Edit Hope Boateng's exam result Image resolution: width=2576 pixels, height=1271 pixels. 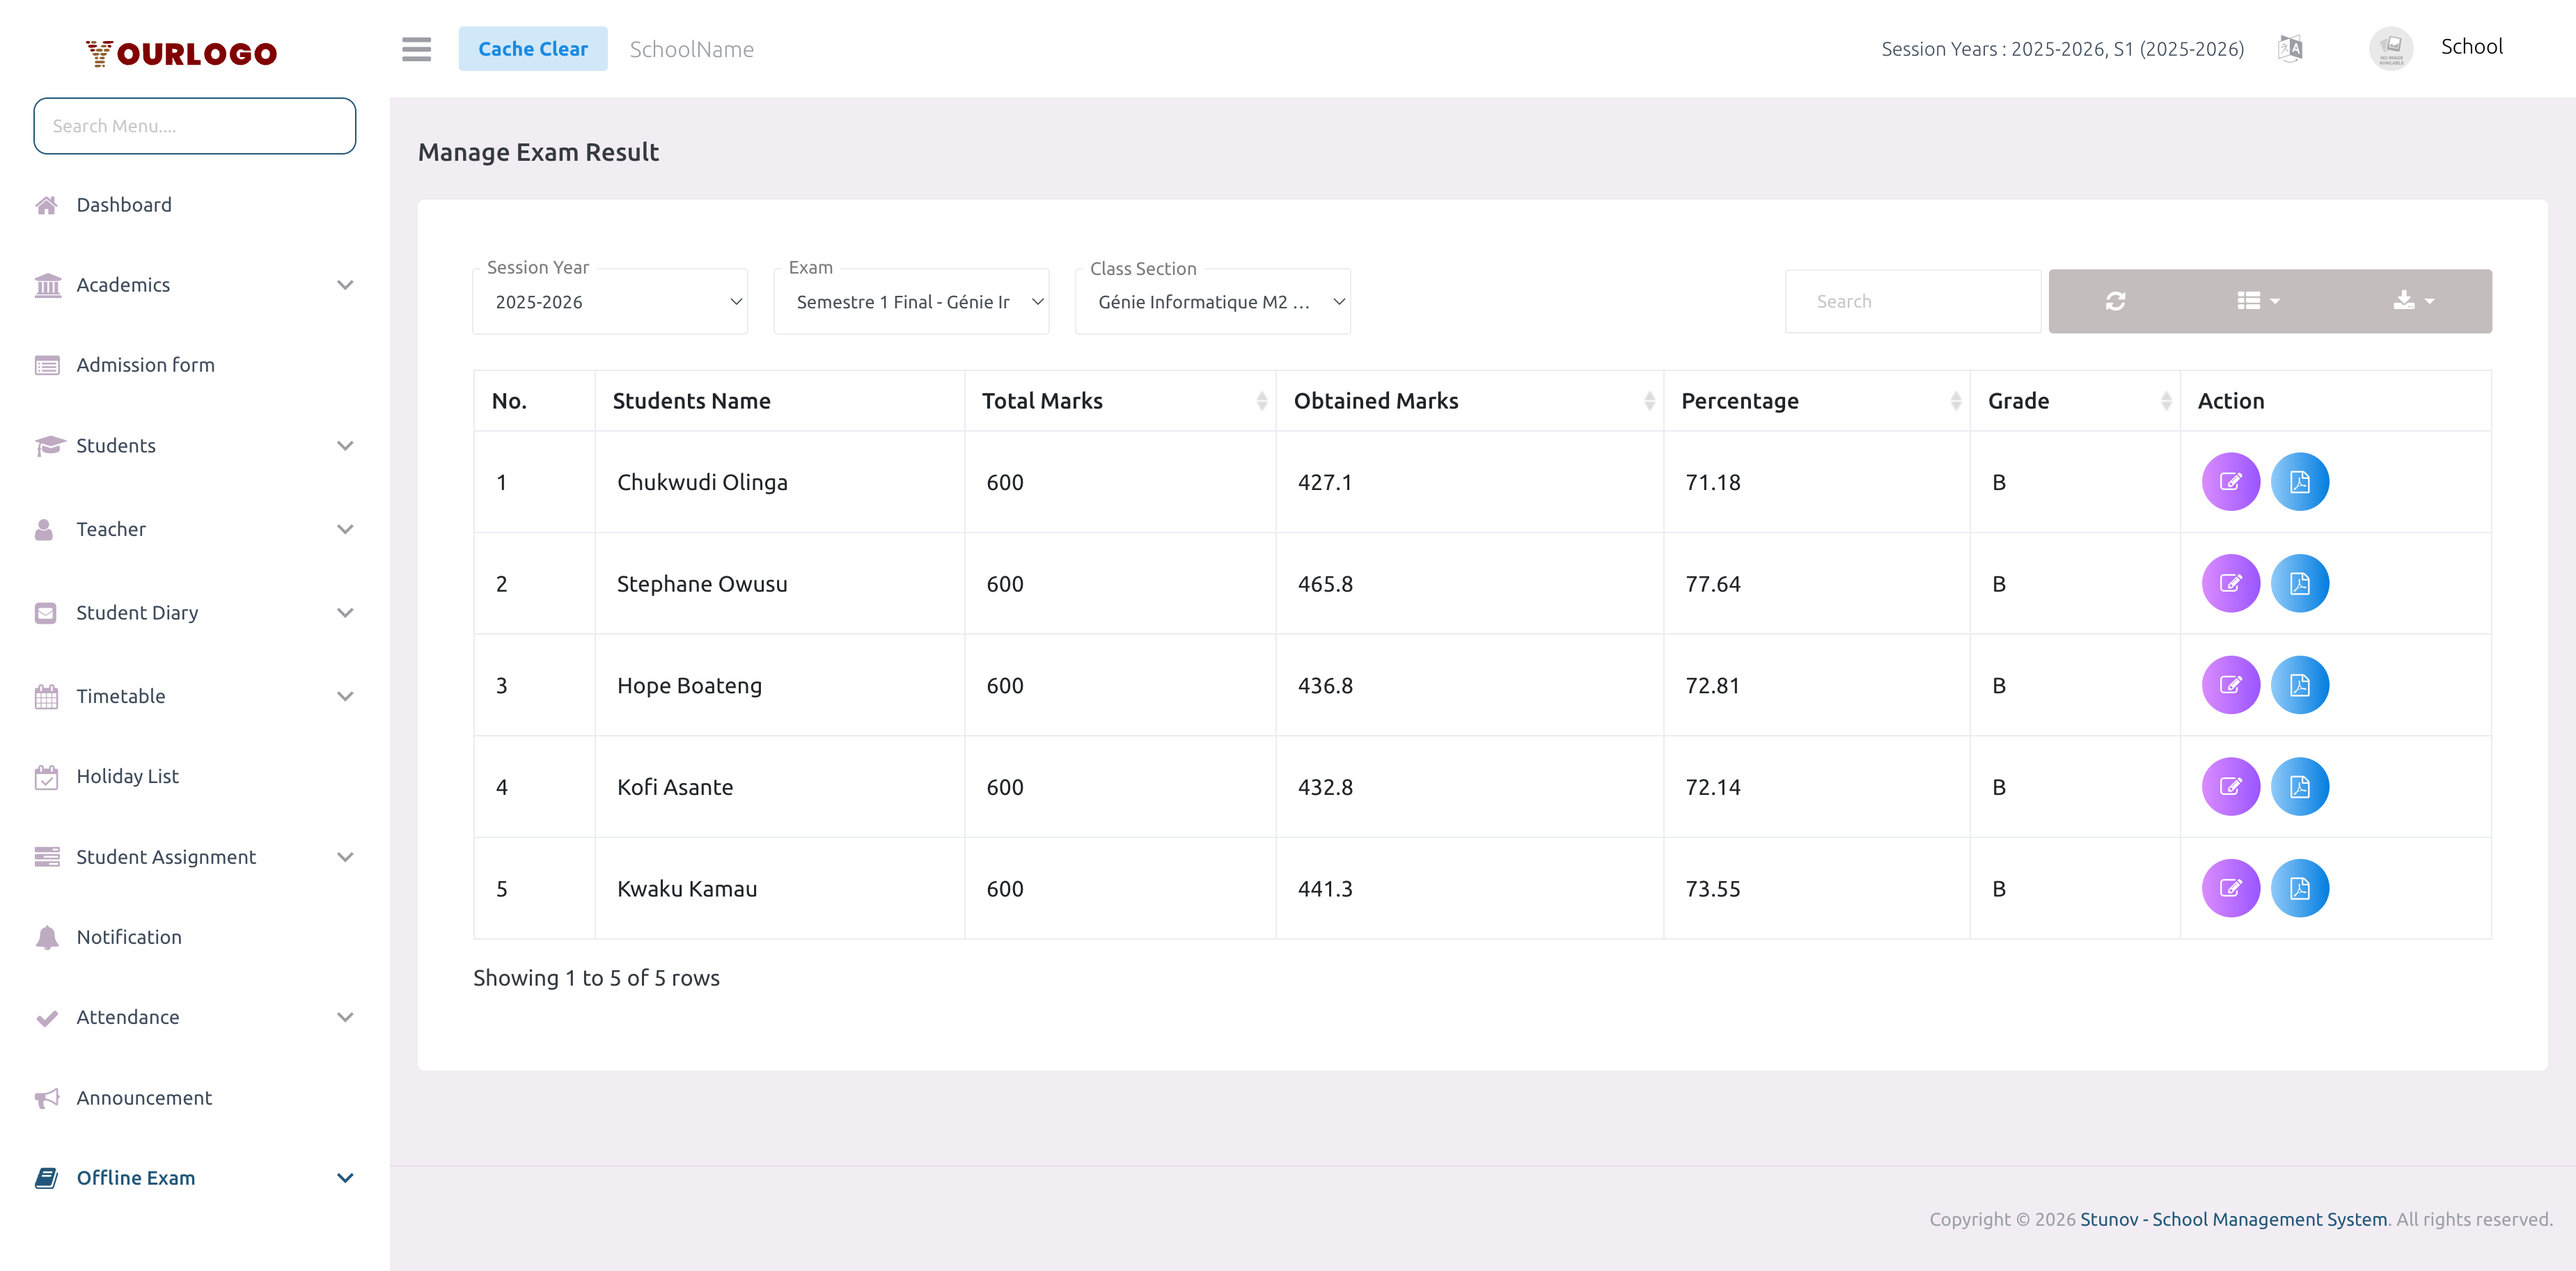point(2231,685)
